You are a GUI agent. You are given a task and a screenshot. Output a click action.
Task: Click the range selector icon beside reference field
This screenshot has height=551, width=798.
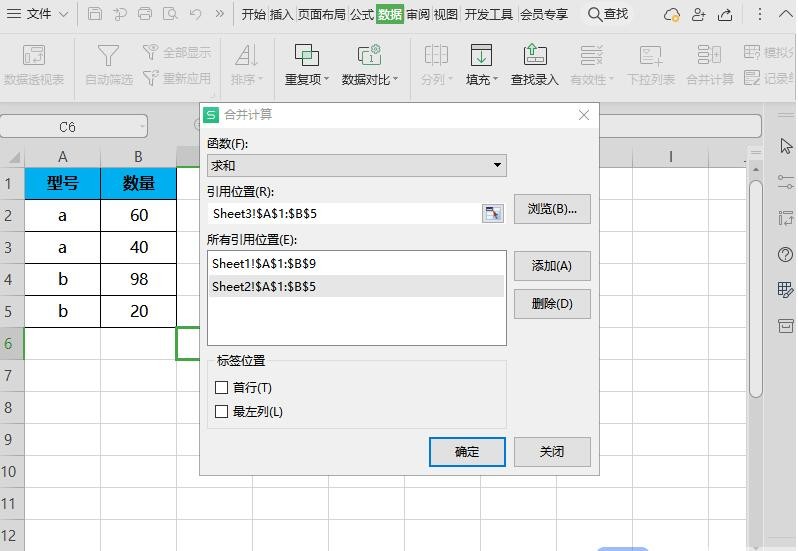(493, 213)
